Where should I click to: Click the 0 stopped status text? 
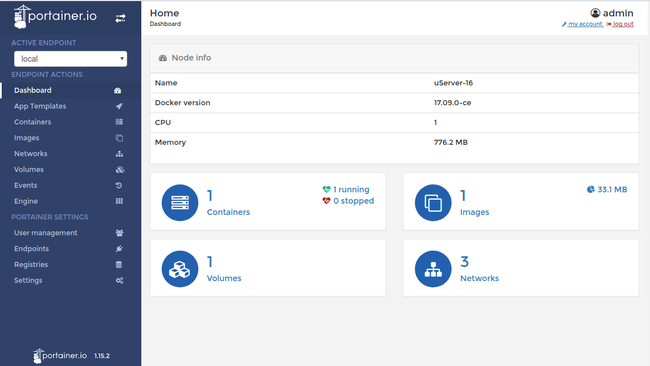(x=354, y=201)
